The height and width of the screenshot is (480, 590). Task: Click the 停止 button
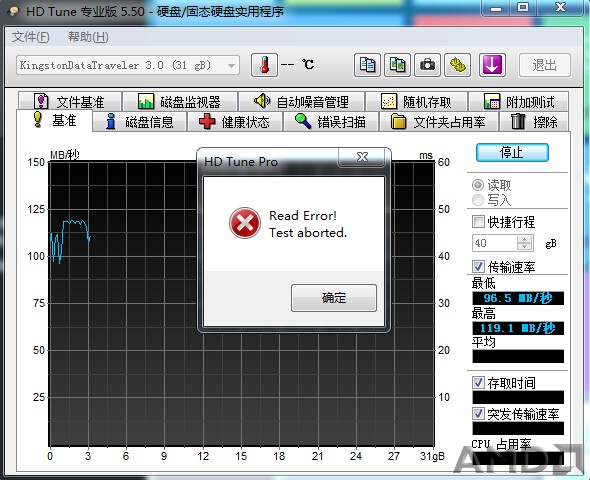coord(512,153)
